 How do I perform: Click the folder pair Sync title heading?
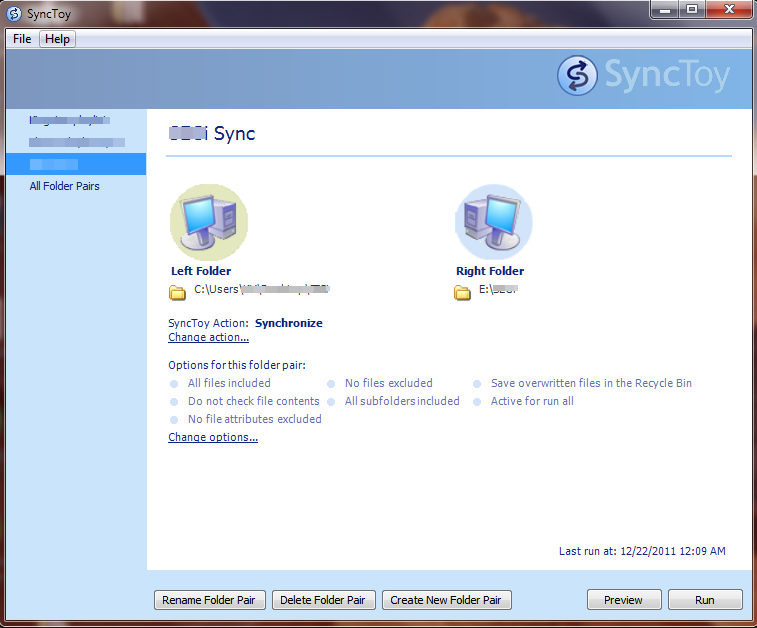(212, 134)
